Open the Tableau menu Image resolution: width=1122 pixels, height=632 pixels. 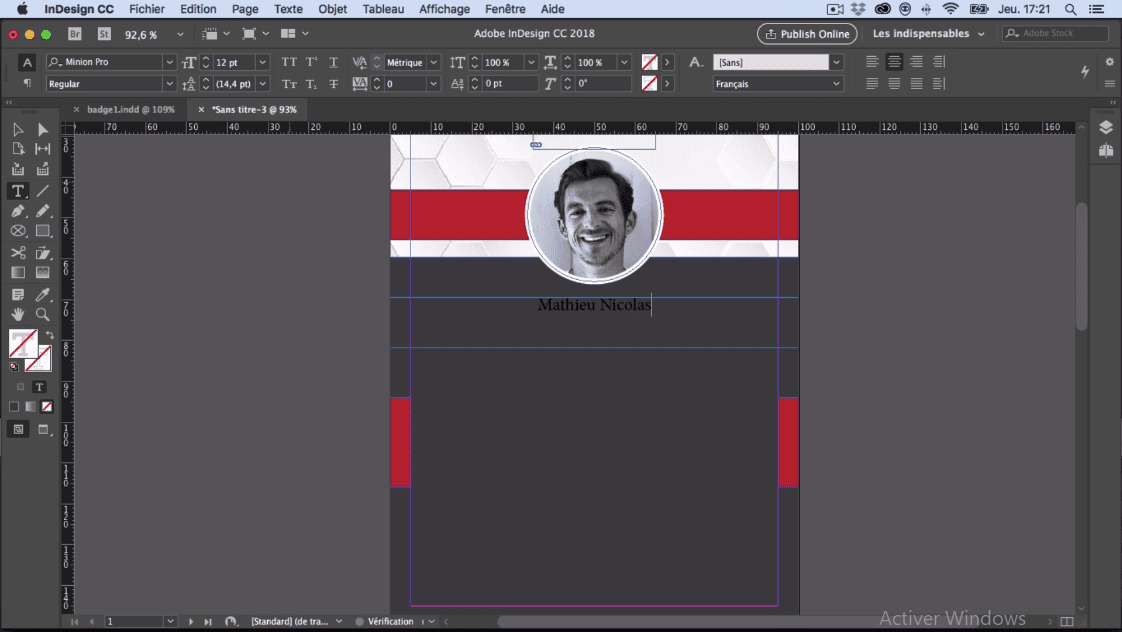[383, 9]
